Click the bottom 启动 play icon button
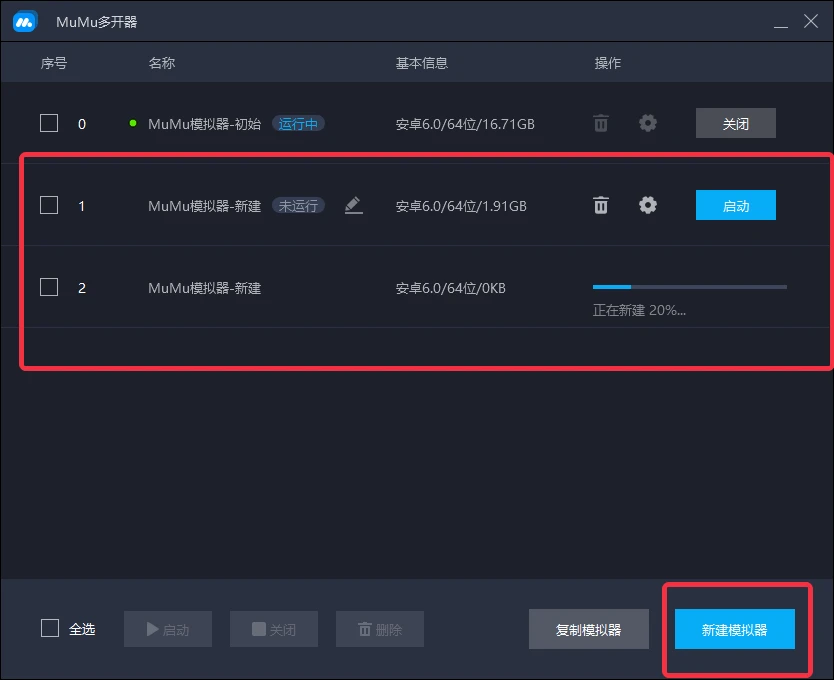 (167, 628)
